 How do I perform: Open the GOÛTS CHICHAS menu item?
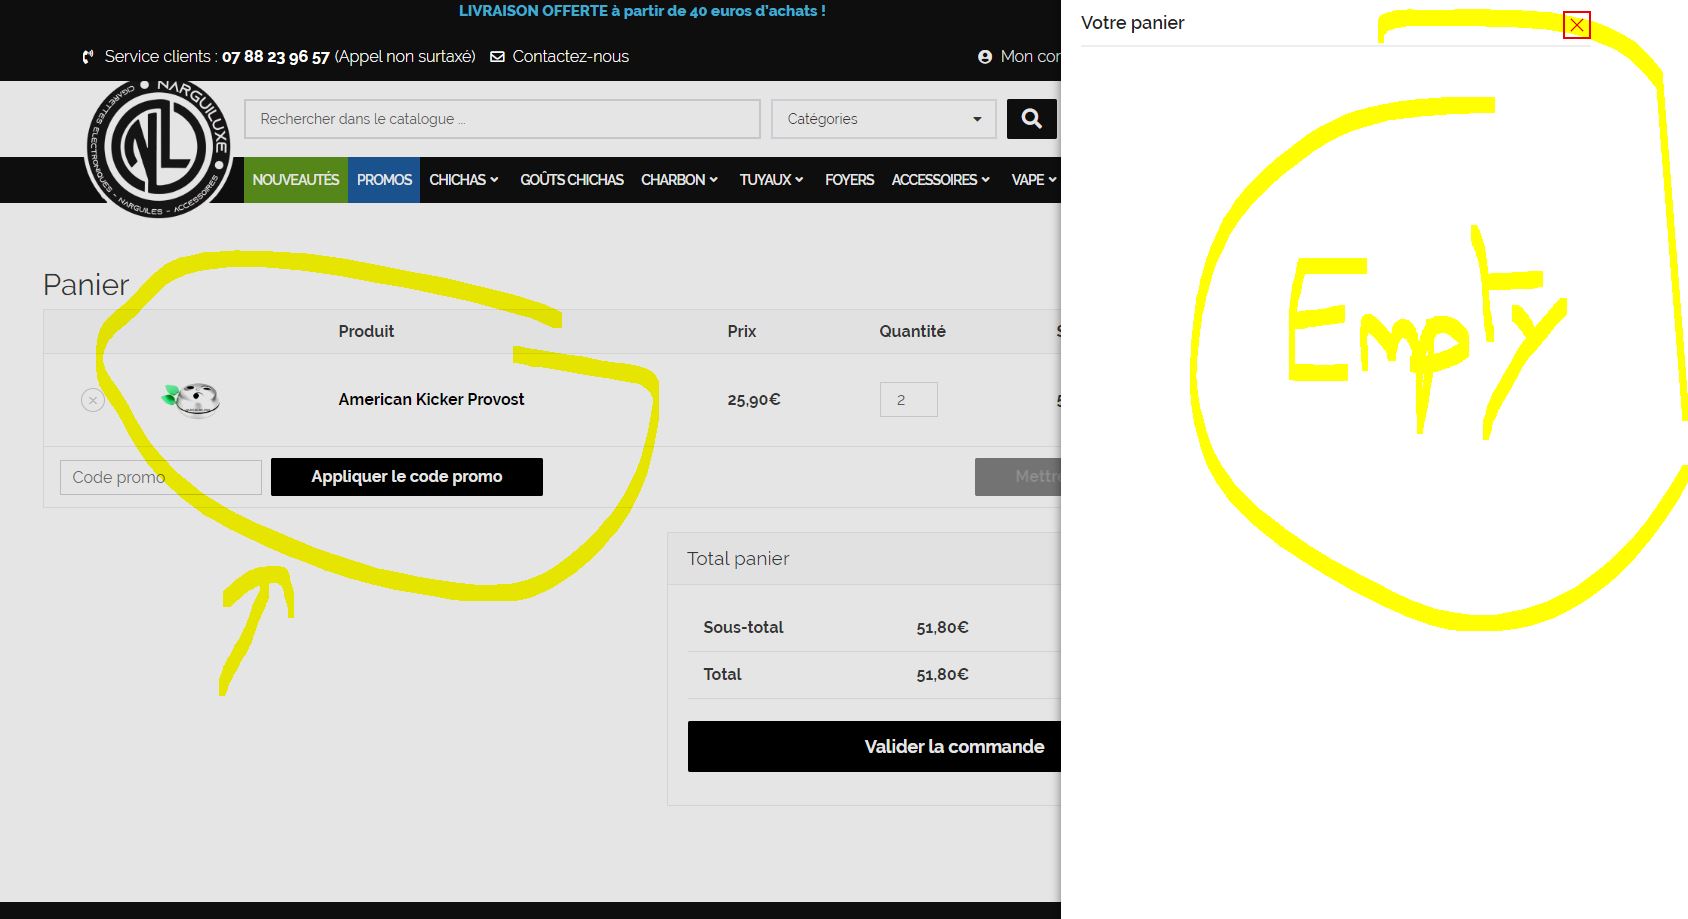tap(571, 180)
